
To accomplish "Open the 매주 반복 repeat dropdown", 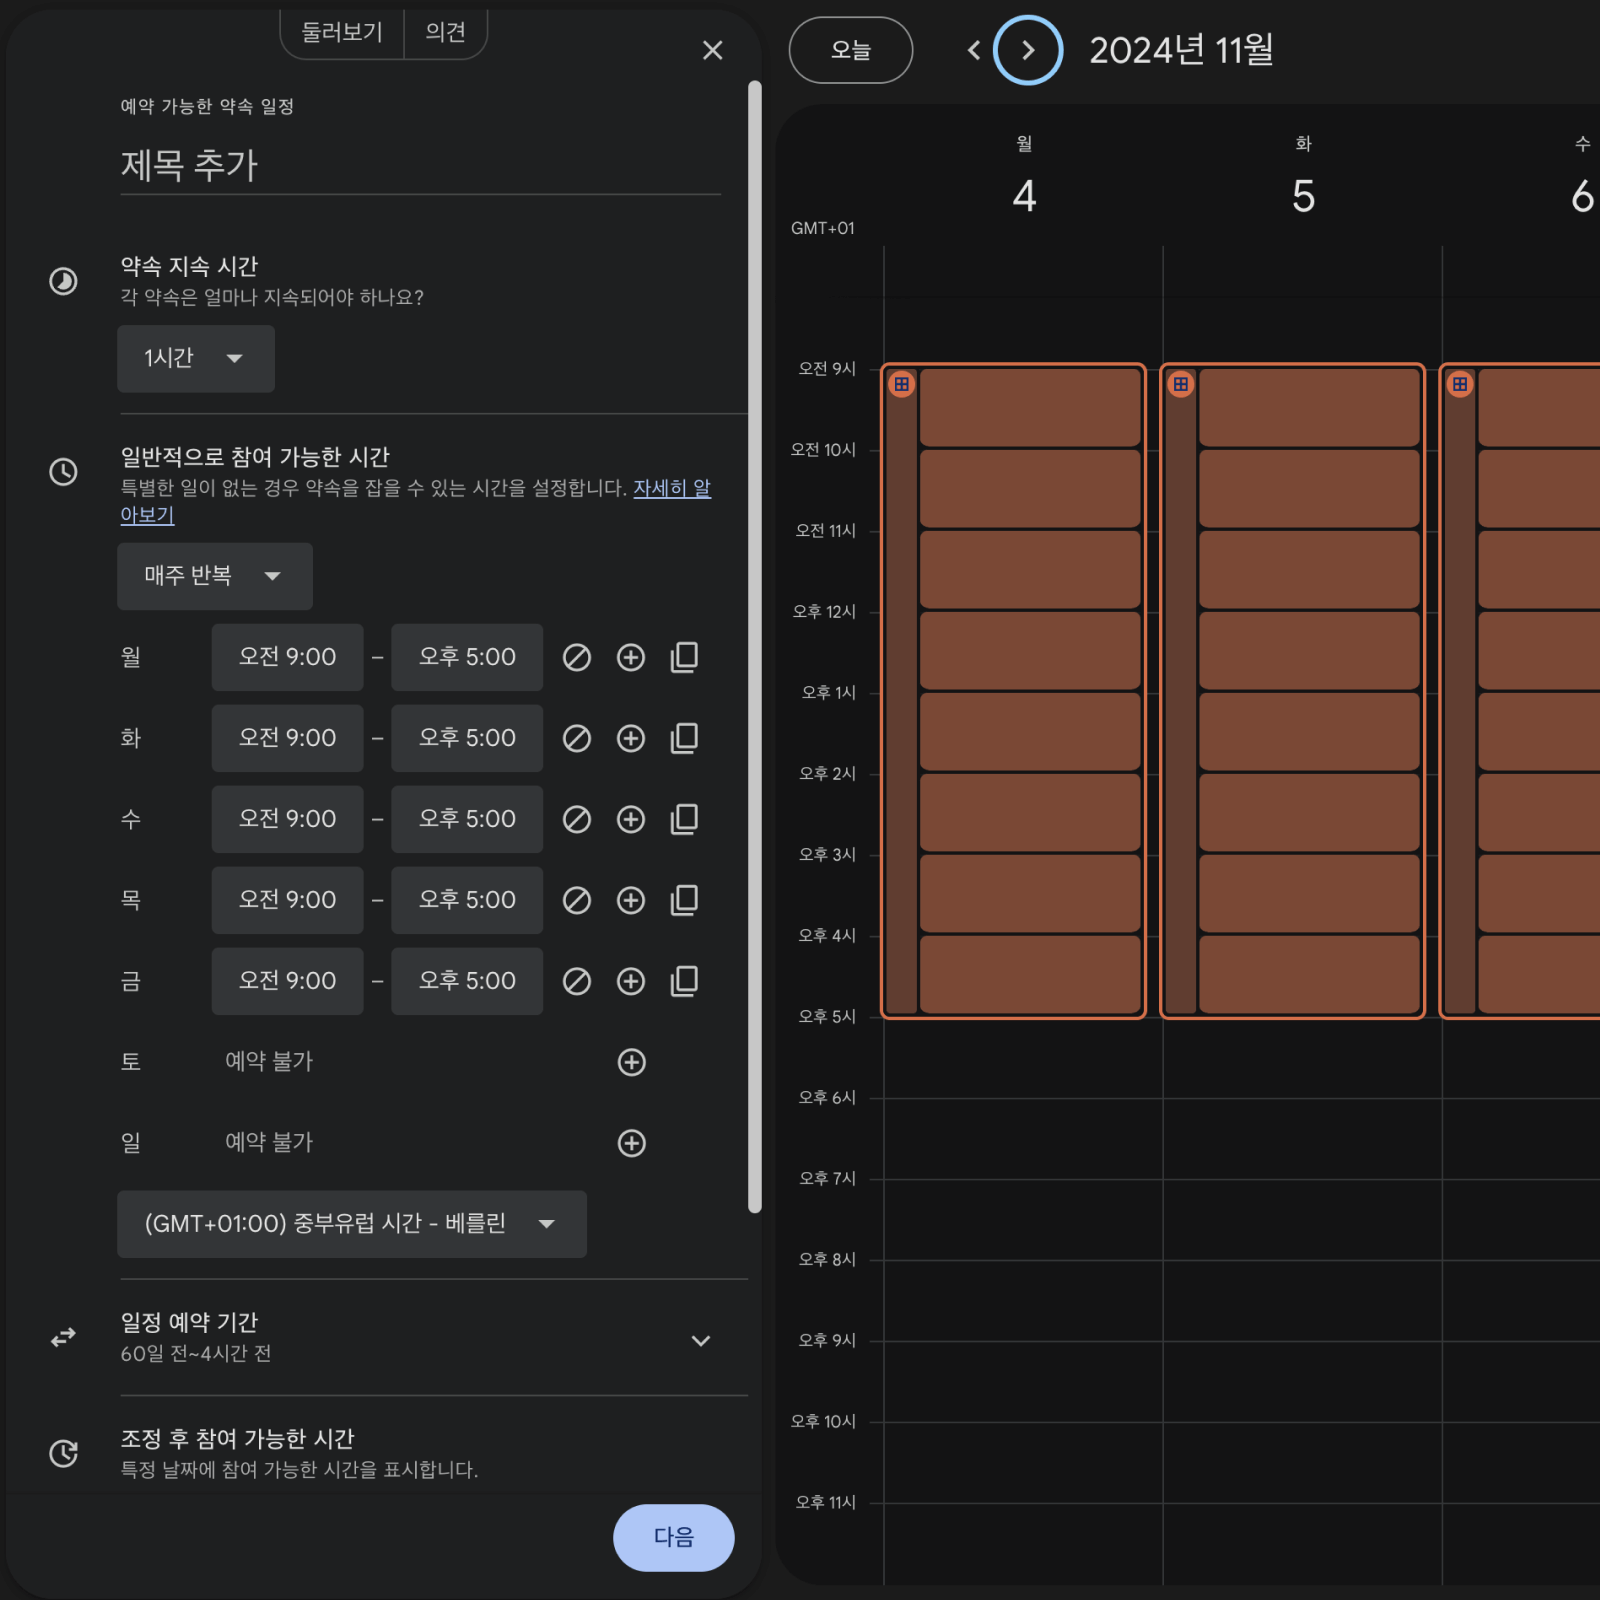I will 214,576.
